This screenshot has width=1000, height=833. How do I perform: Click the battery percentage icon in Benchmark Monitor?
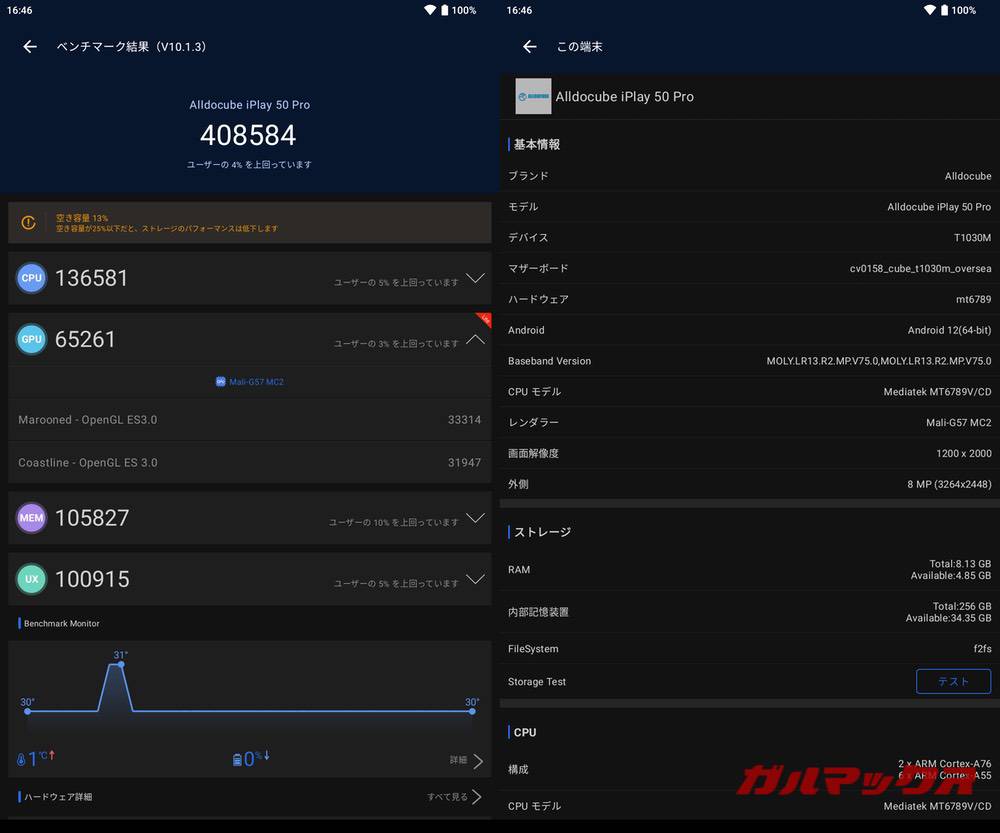coord(235,757)
